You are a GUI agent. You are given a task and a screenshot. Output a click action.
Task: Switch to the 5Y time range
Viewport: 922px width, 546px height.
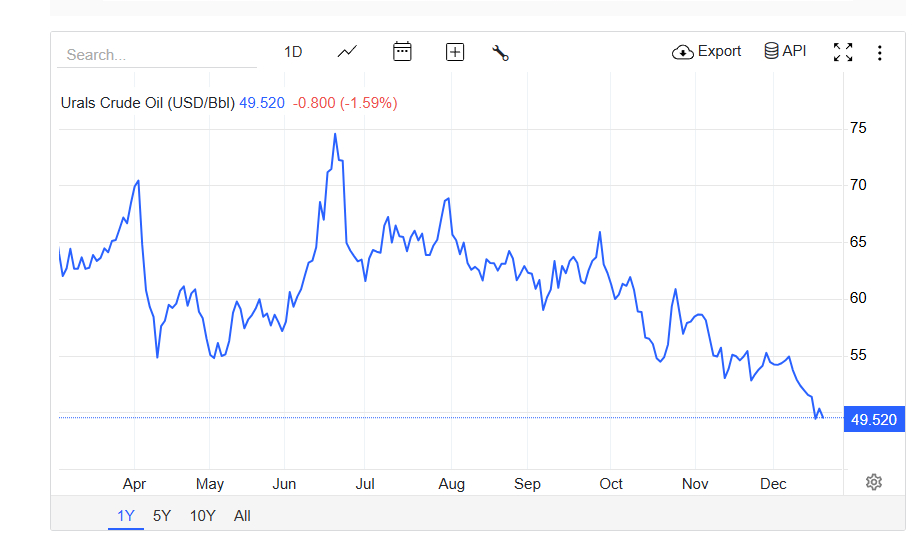162,516
